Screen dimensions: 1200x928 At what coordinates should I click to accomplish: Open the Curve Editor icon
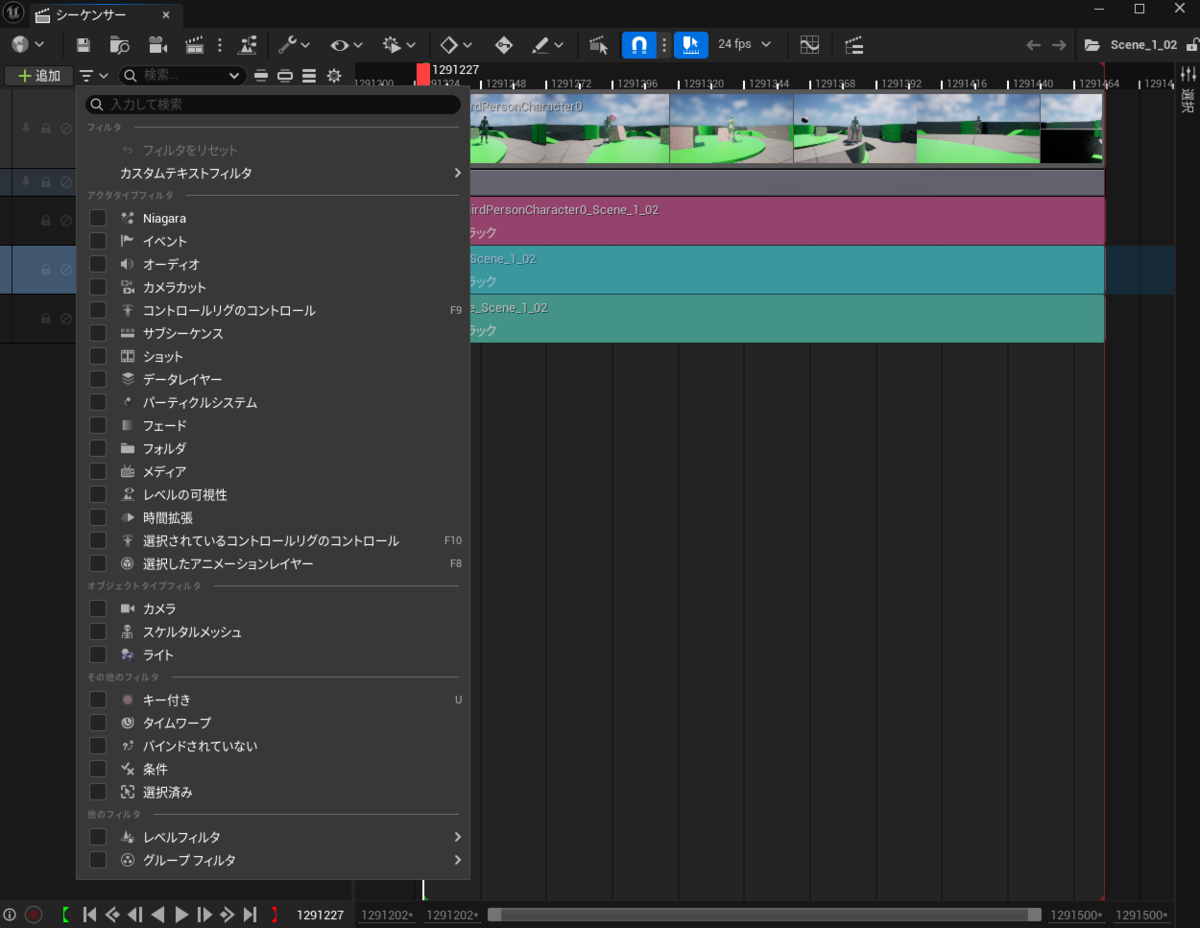coord(810,45)
